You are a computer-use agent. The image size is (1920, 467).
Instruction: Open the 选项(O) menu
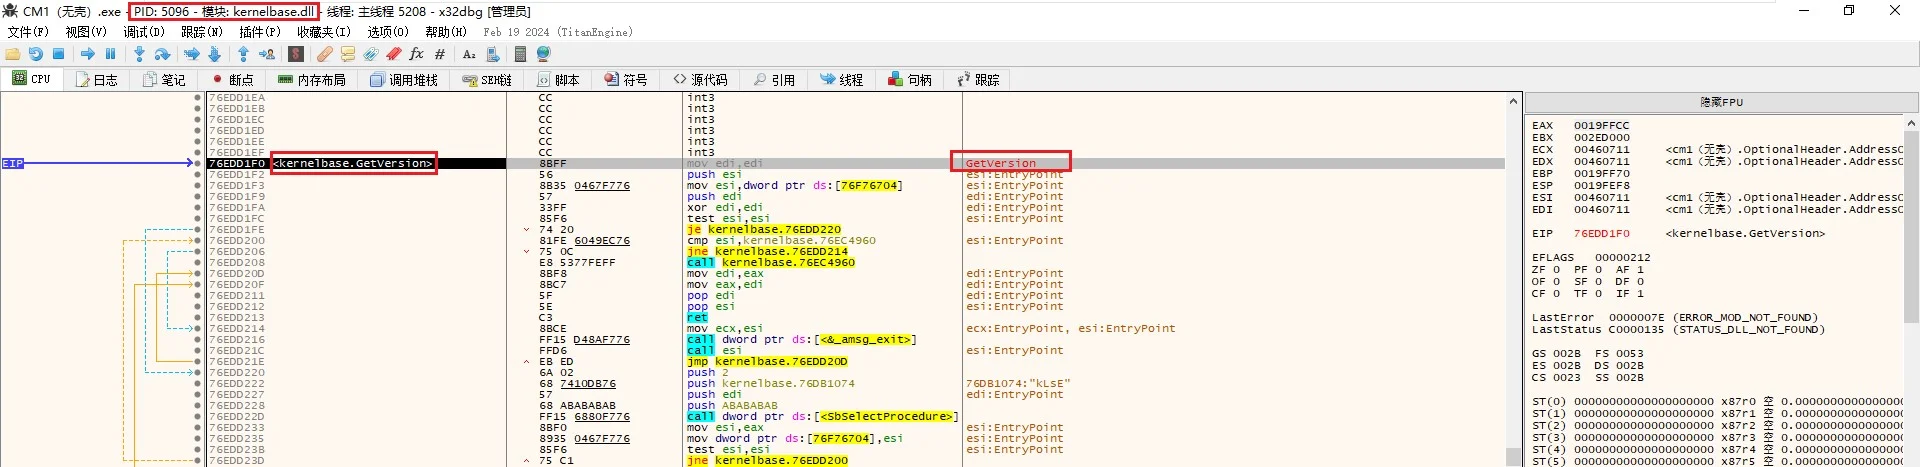point(388,32)
